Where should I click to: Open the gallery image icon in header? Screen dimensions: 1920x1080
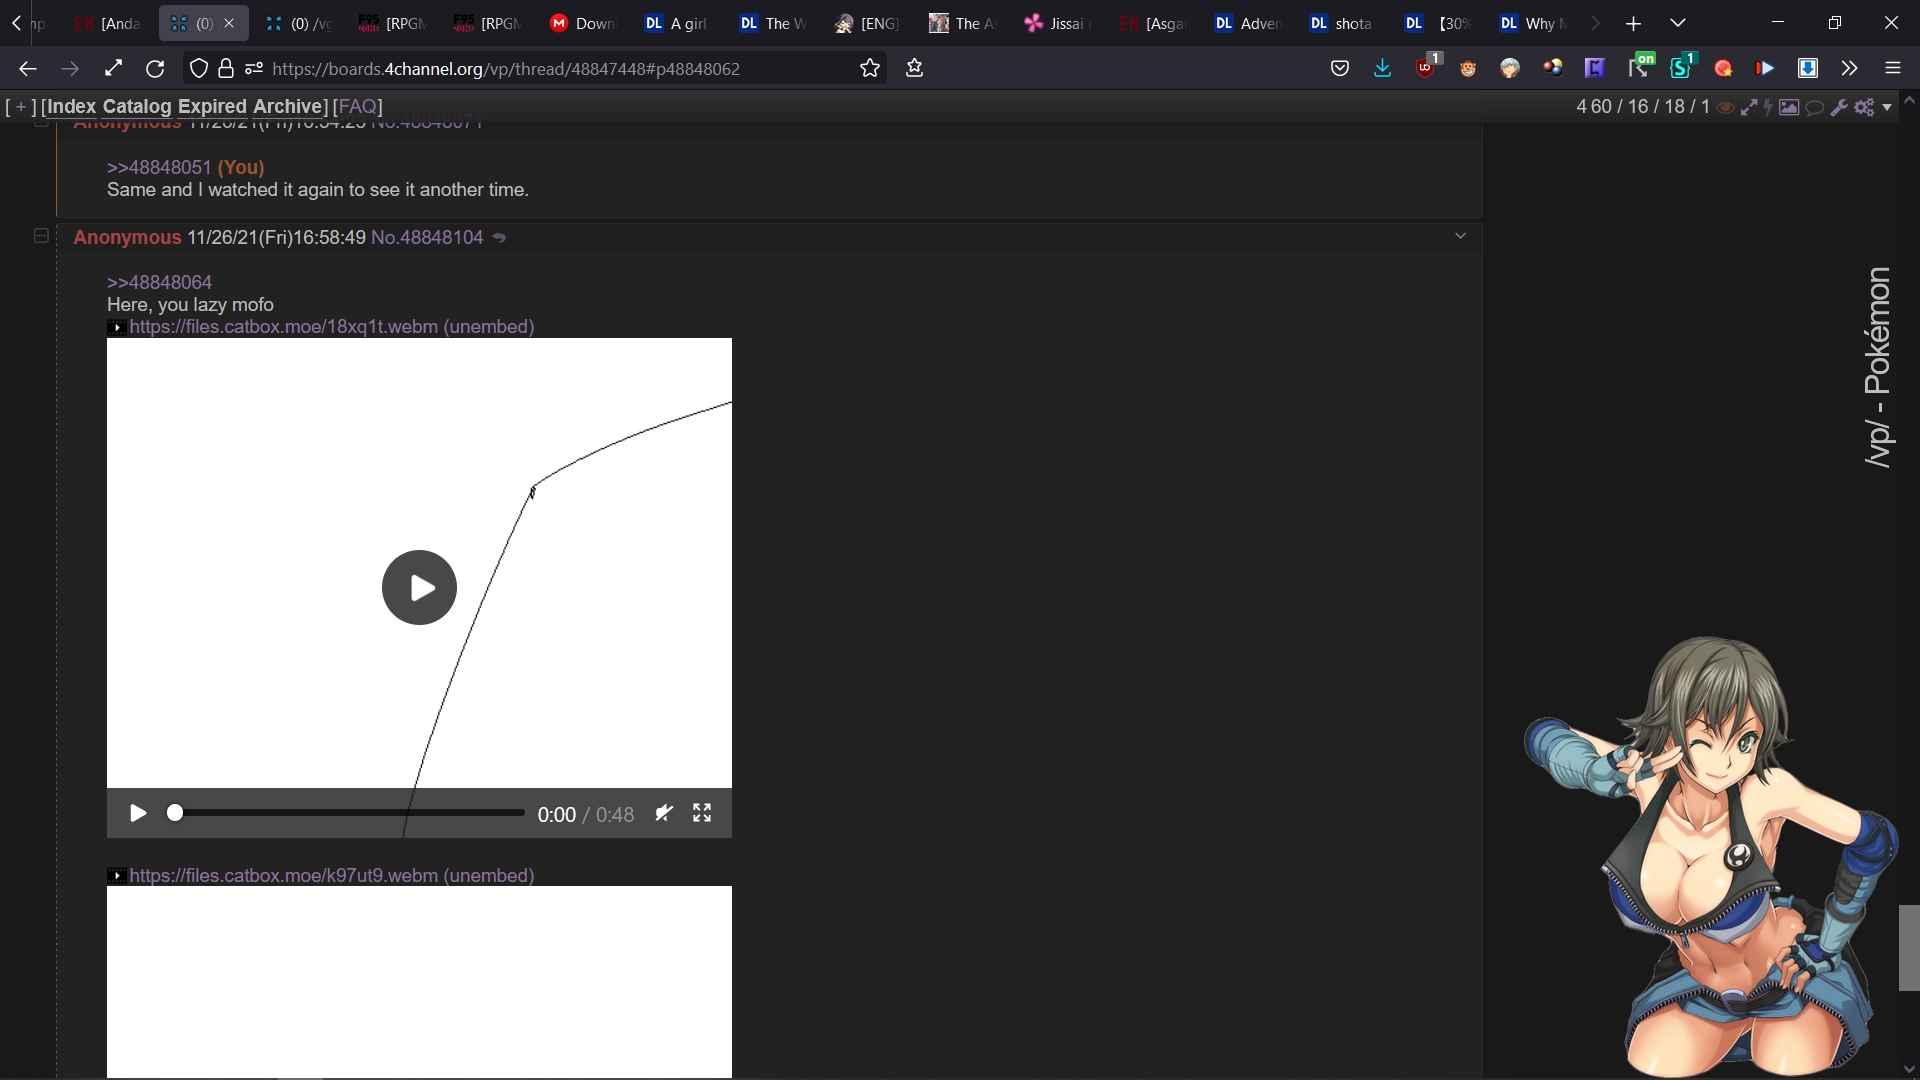click(1789, 108)
